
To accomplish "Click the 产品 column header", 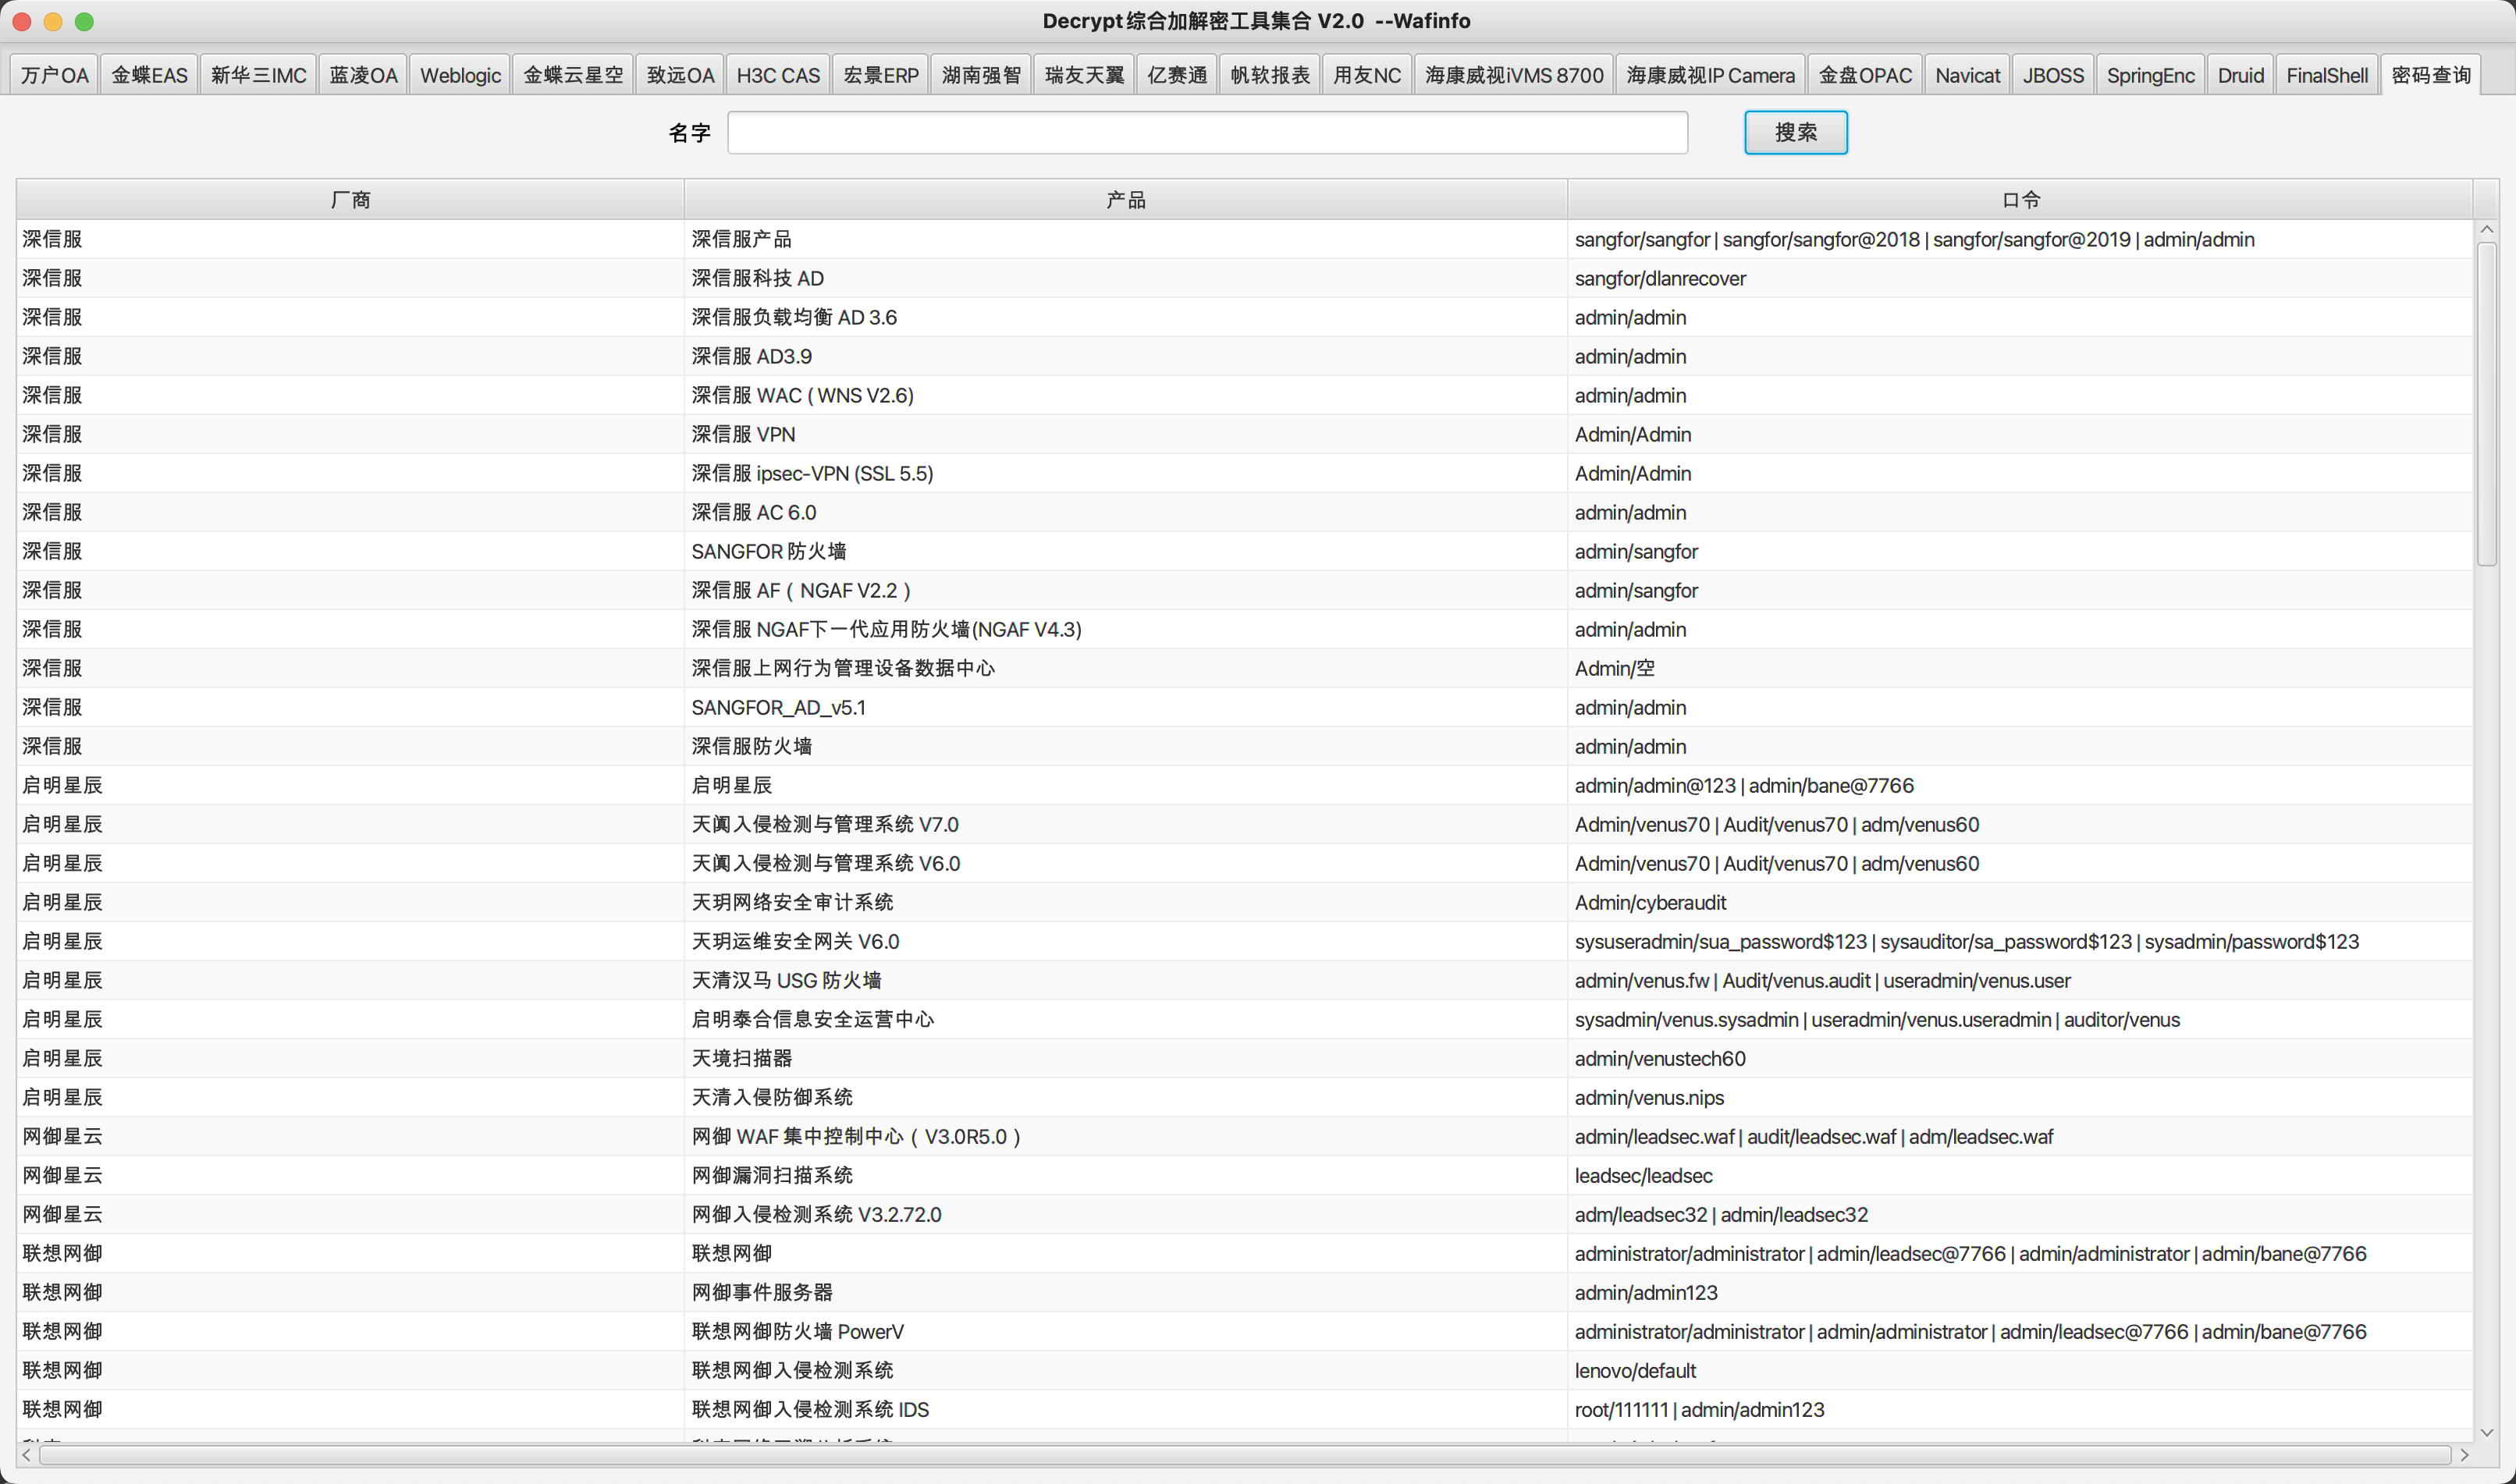I will [x=1125, y=200].
